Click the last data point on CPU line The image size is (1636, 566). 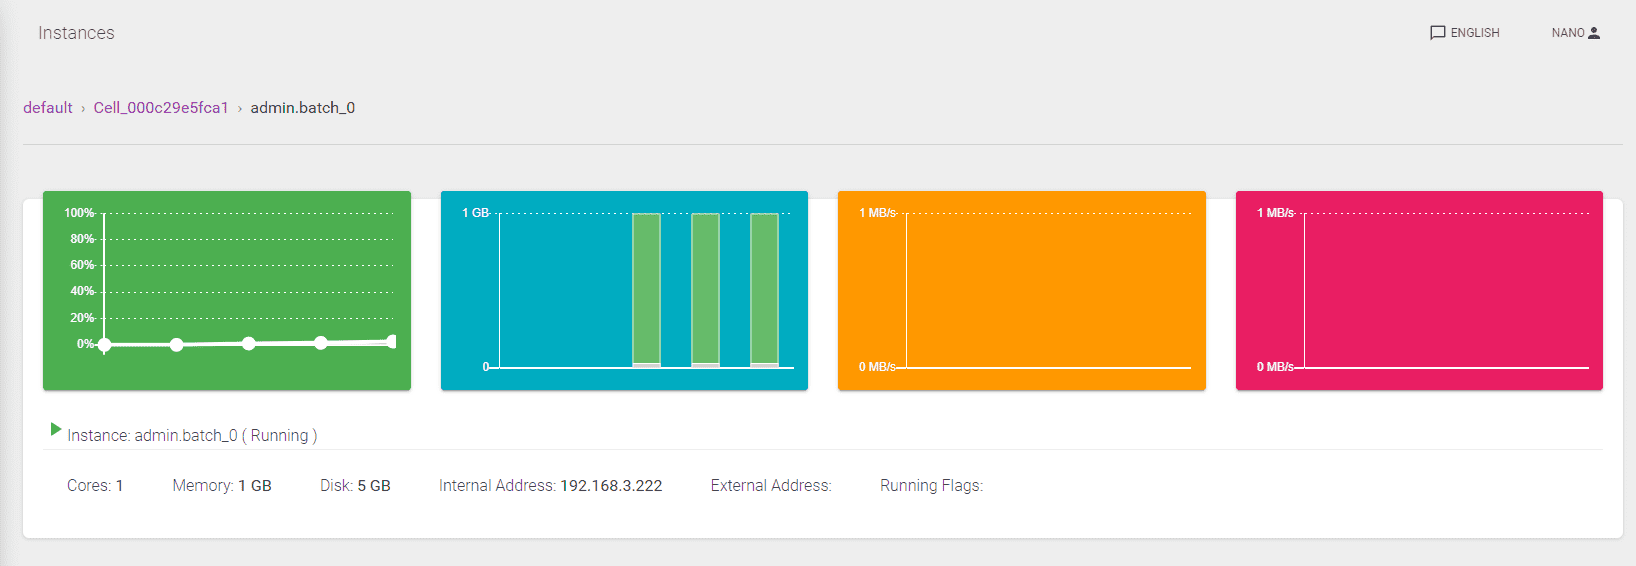(x=391, y=342)
